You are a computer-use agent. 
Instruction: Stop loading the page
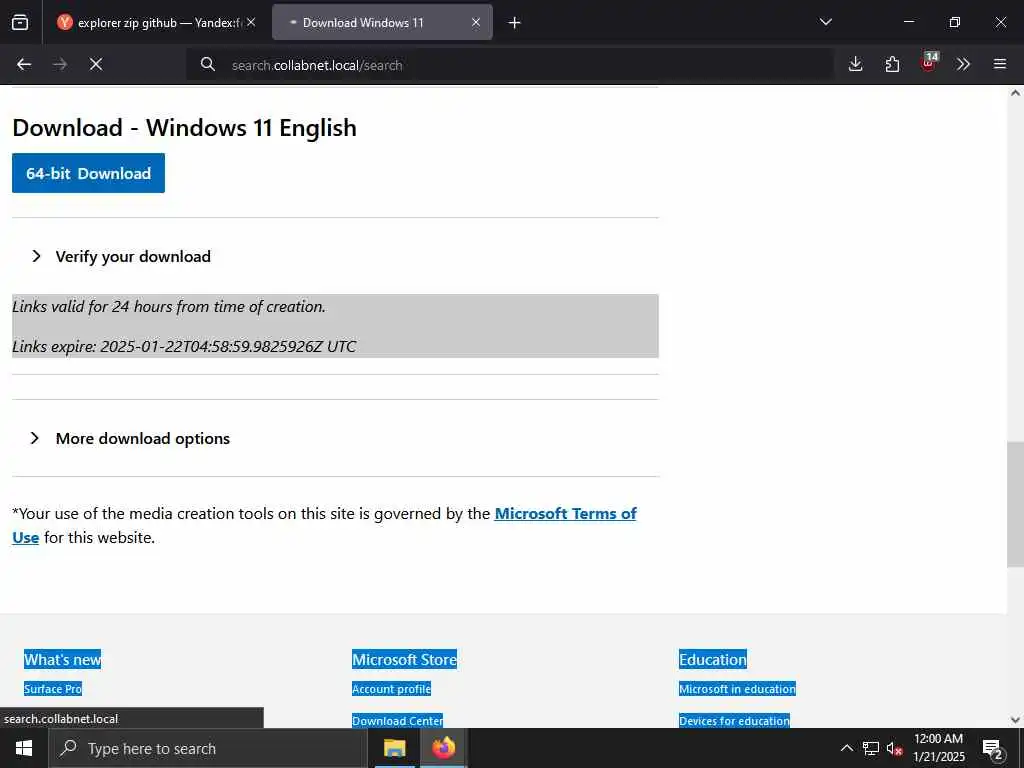pyautogui.click(x=95, y=64)
